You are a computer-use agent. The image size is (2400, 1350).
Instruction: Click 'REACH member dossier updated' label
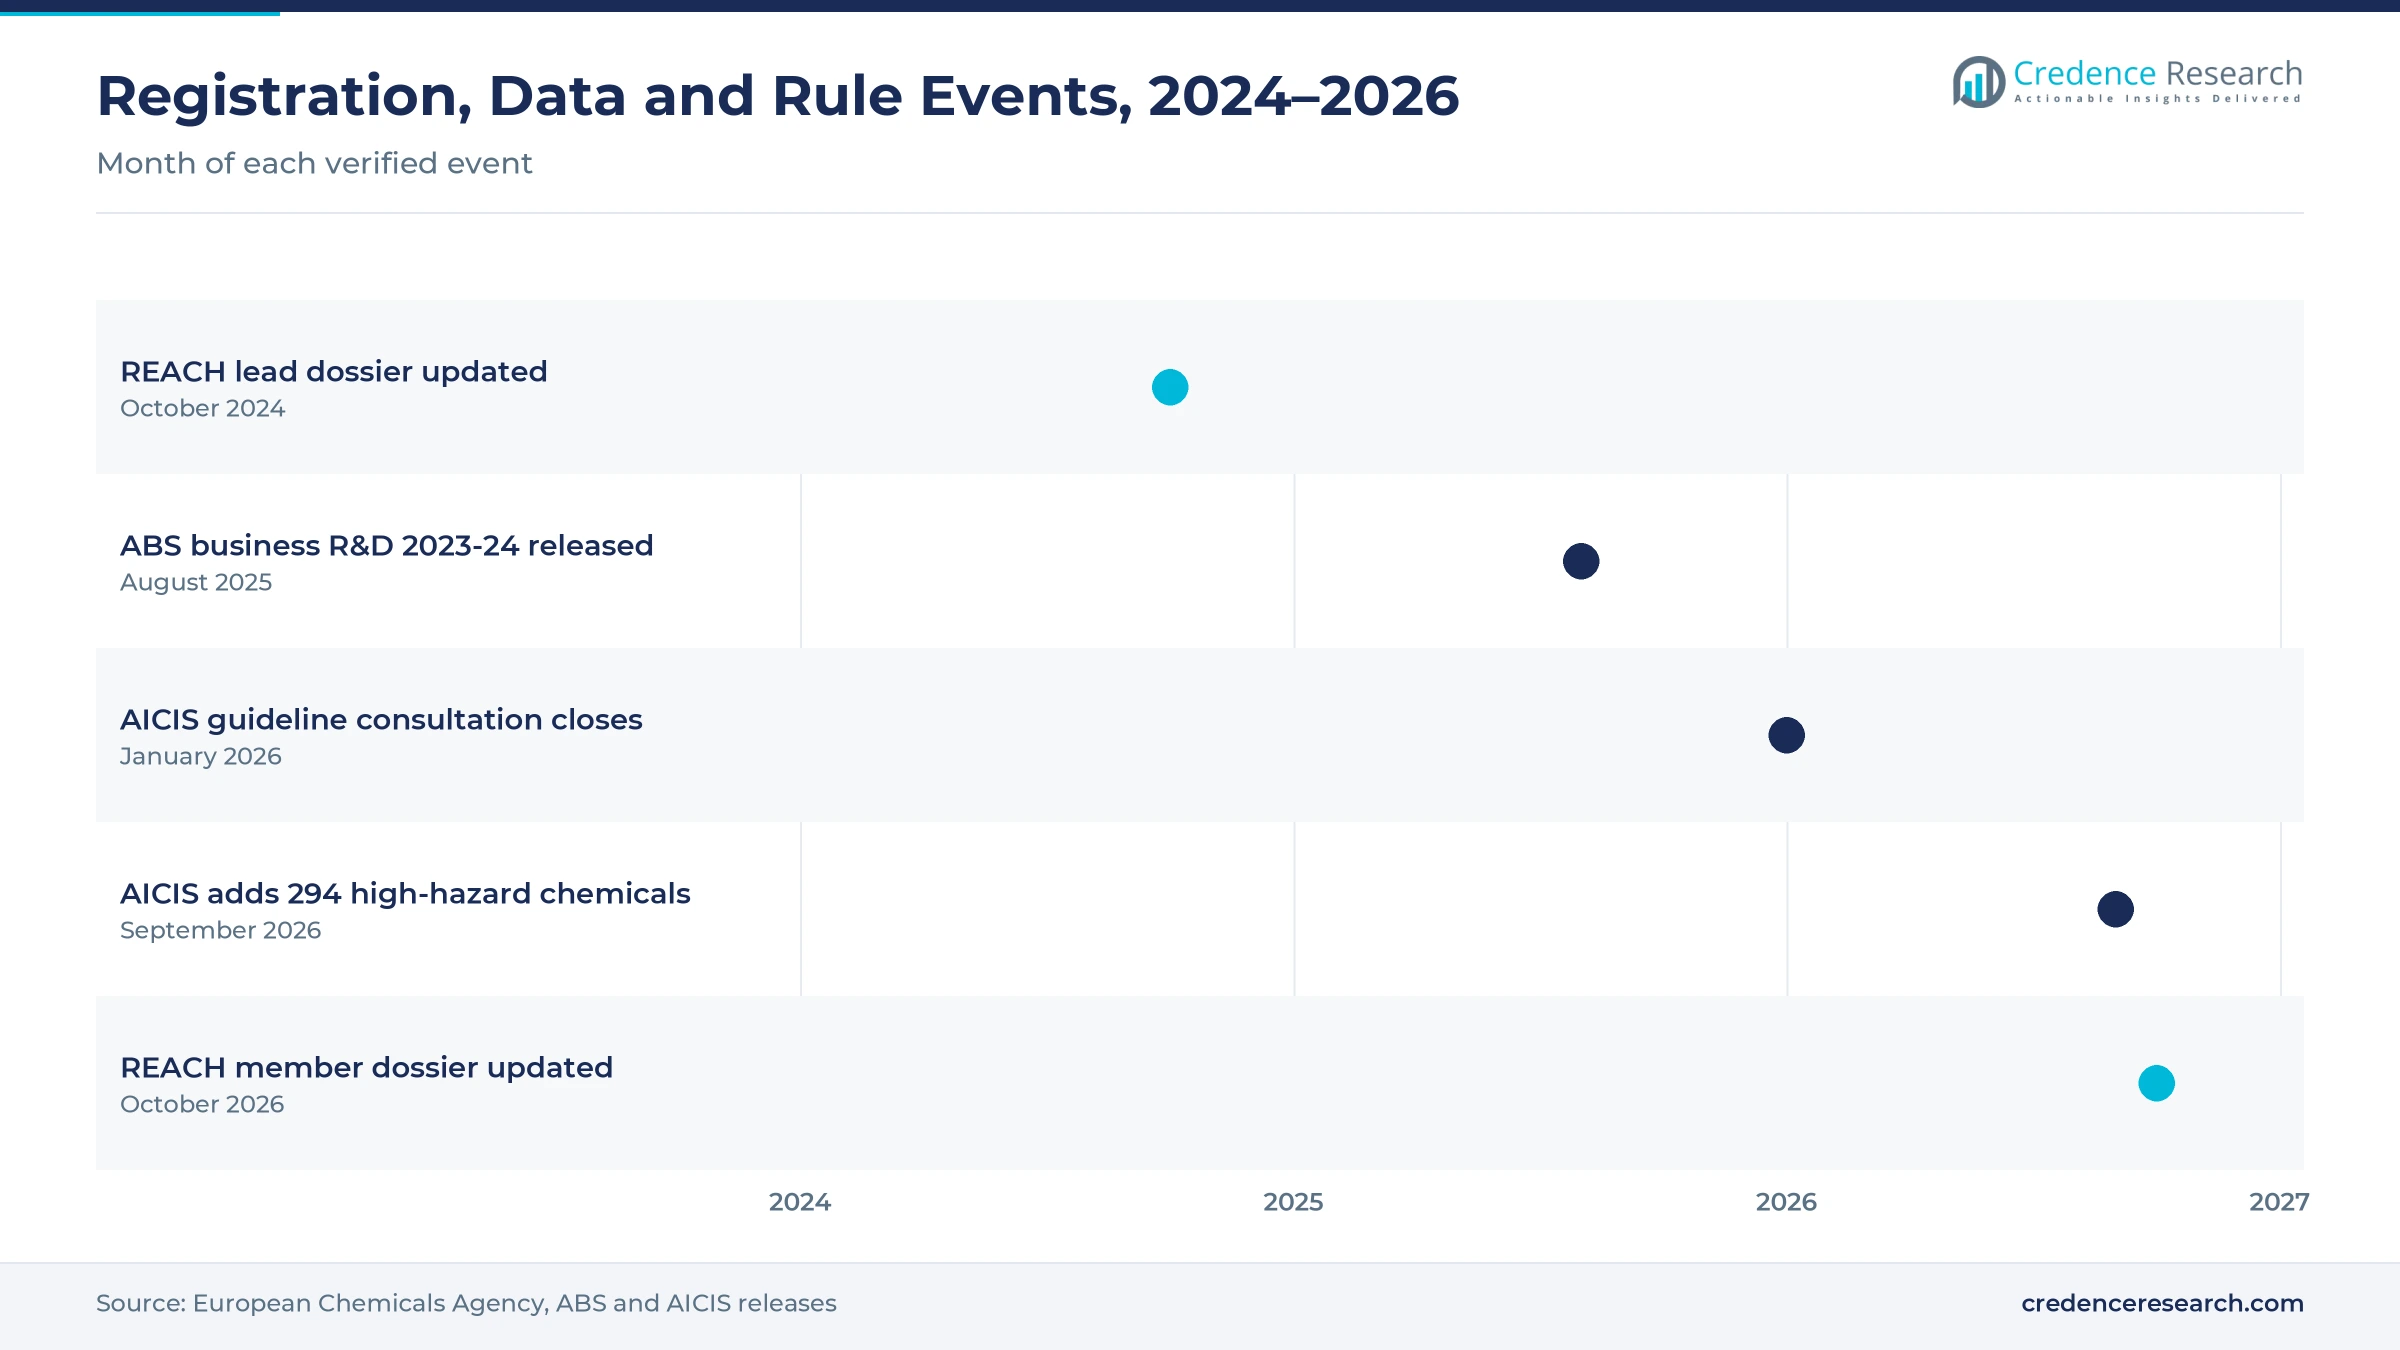click(x=367, y=1068)
